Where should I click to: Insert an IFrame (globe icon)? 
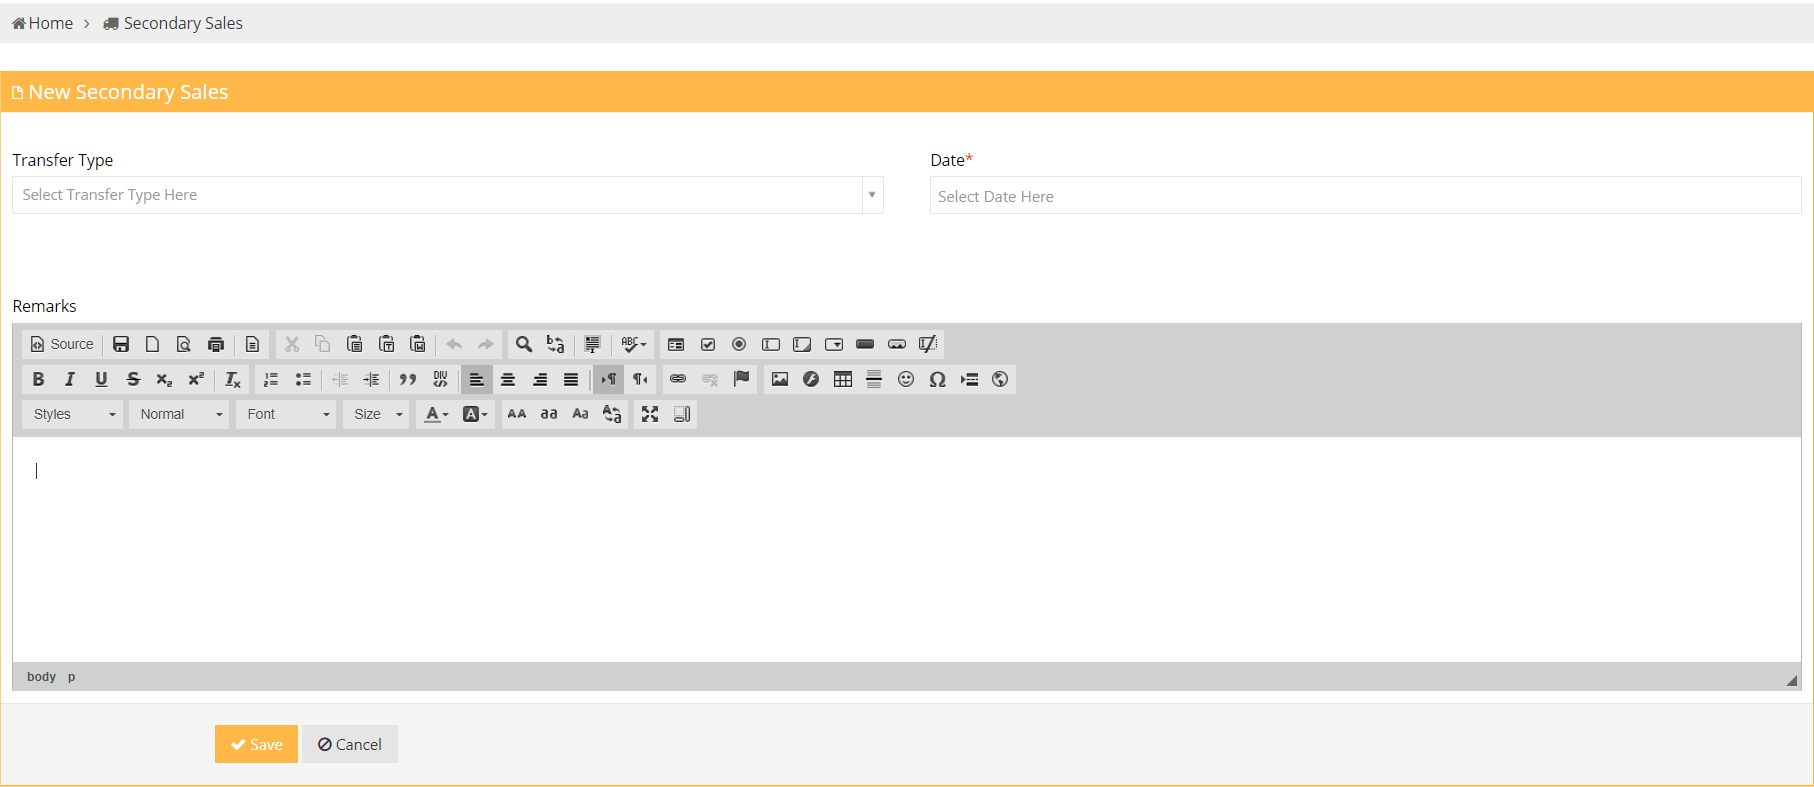(x=1000, y=379)
